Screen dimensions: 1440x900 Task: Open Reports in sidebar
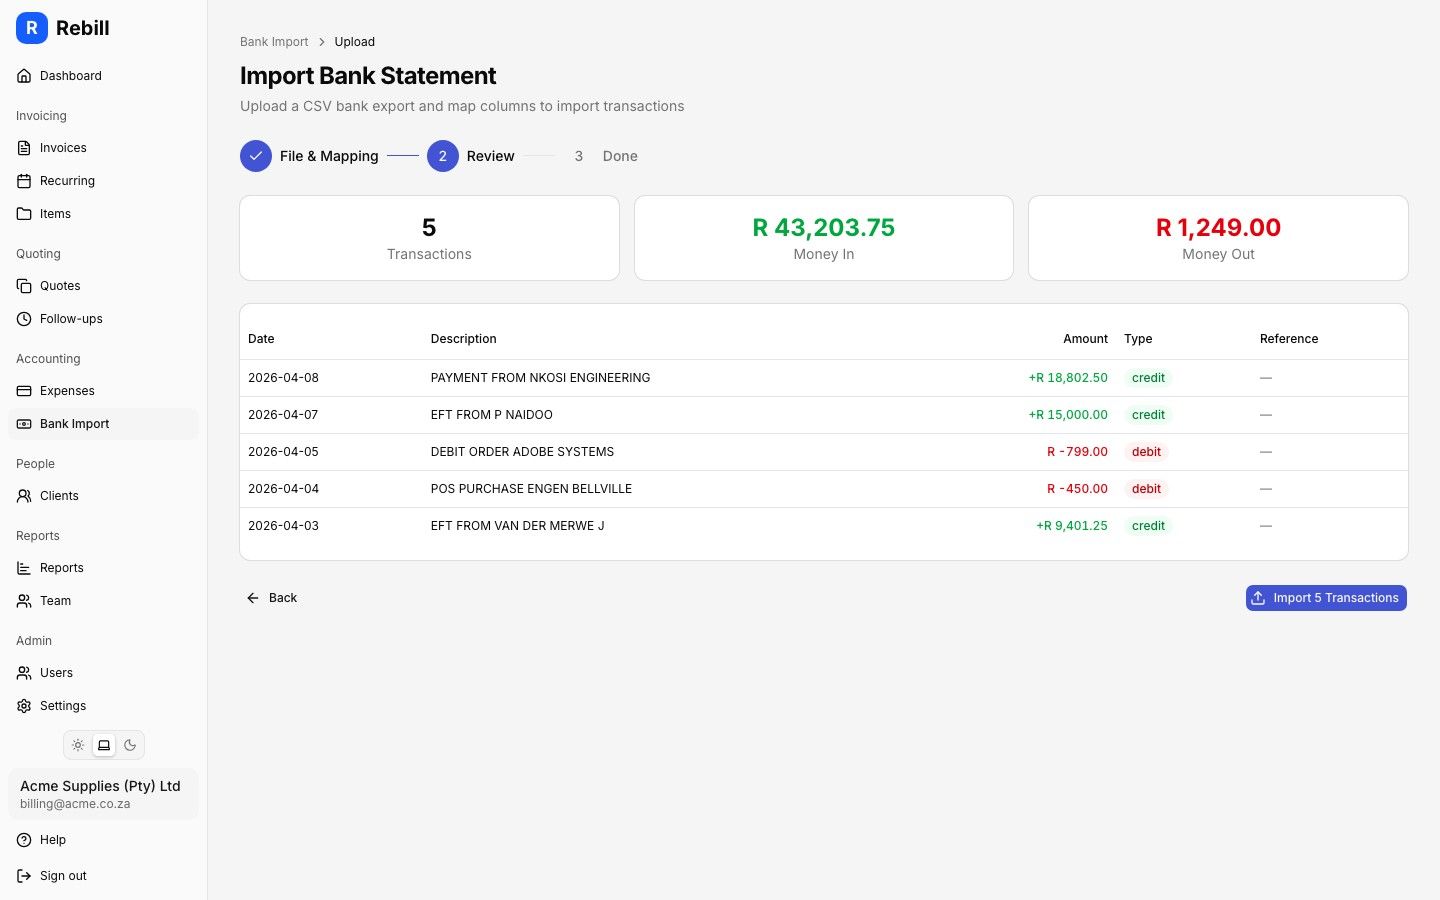coord(103,568)
